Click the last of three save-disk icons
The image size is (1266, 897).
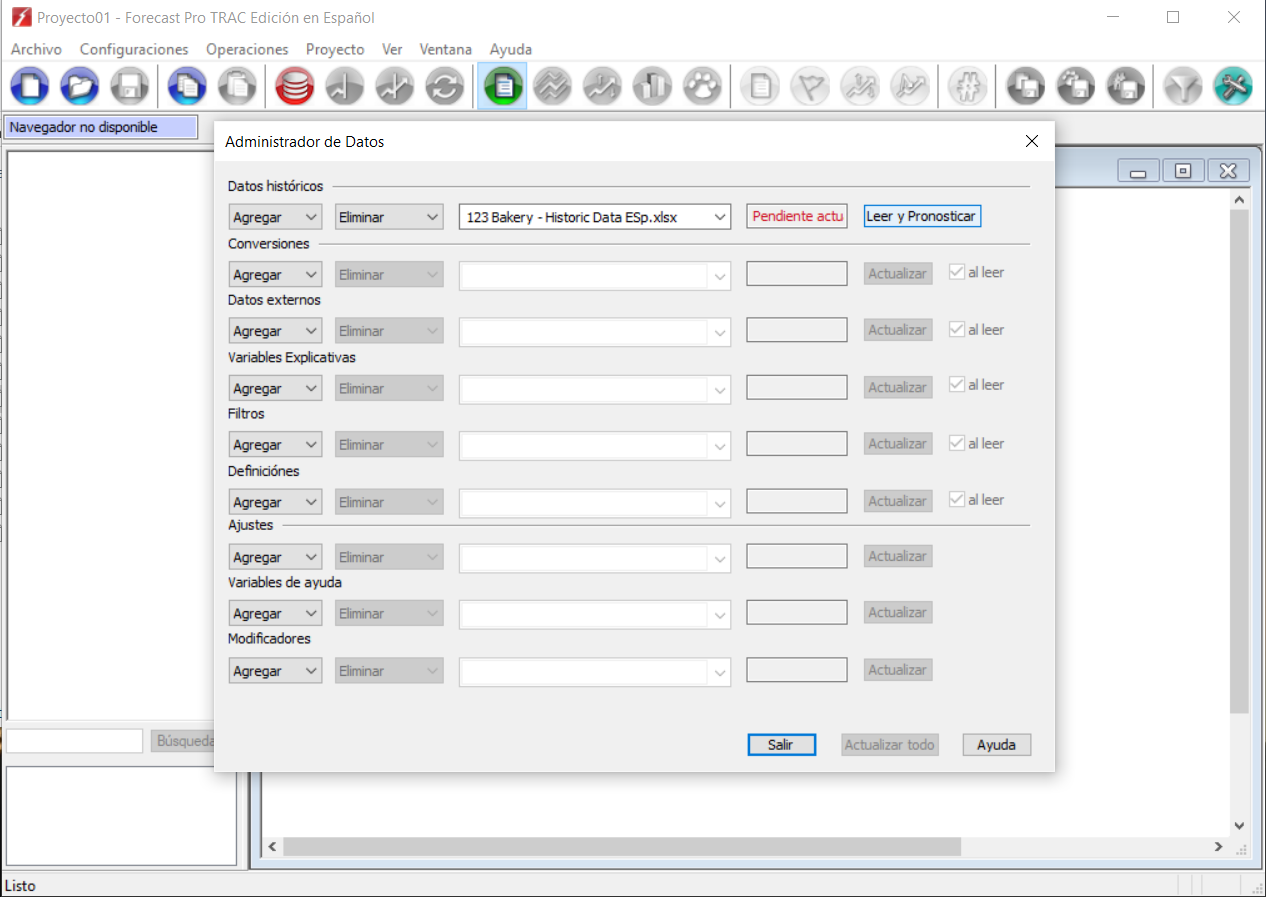pyautogui.click(x=1125, y=87)
